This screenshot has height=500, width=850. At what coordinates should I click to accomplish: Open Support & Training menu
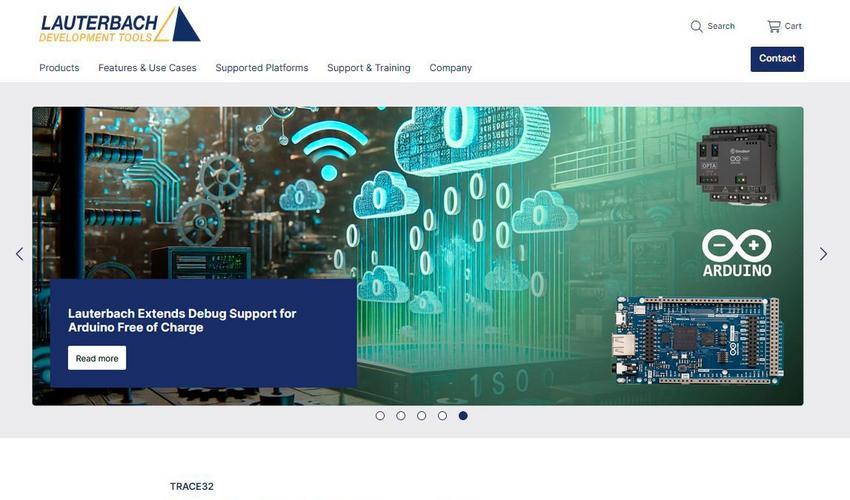coord(369,68)
